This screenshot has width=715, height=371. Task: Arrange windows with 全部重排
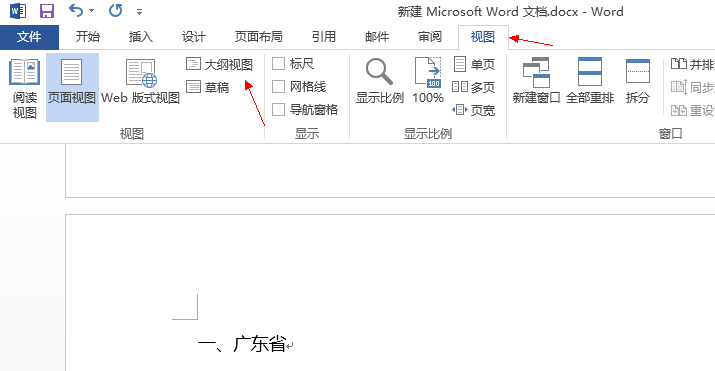click(590, 81)
